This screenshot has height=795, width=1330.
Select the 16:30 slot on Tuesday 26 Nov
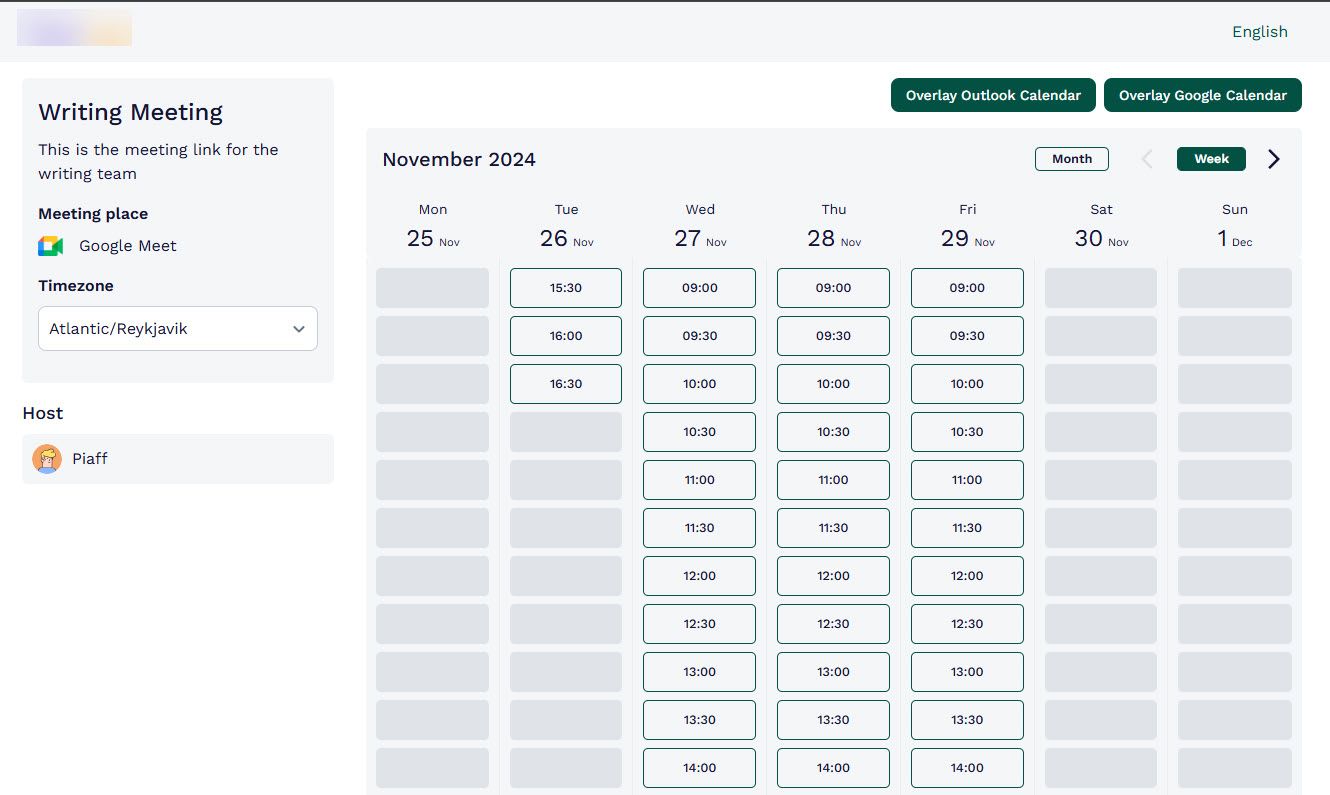[x=565, y=383]
